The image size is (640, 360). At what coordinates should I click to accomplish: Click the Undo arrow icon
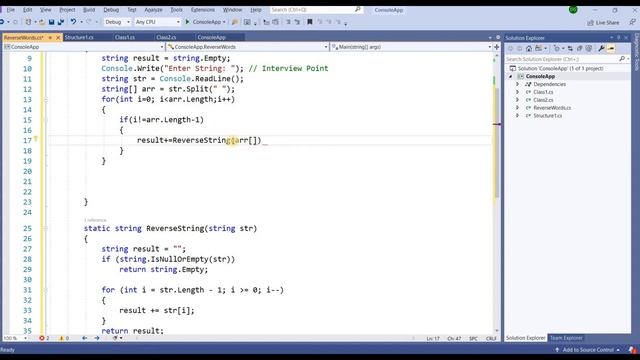73,22
